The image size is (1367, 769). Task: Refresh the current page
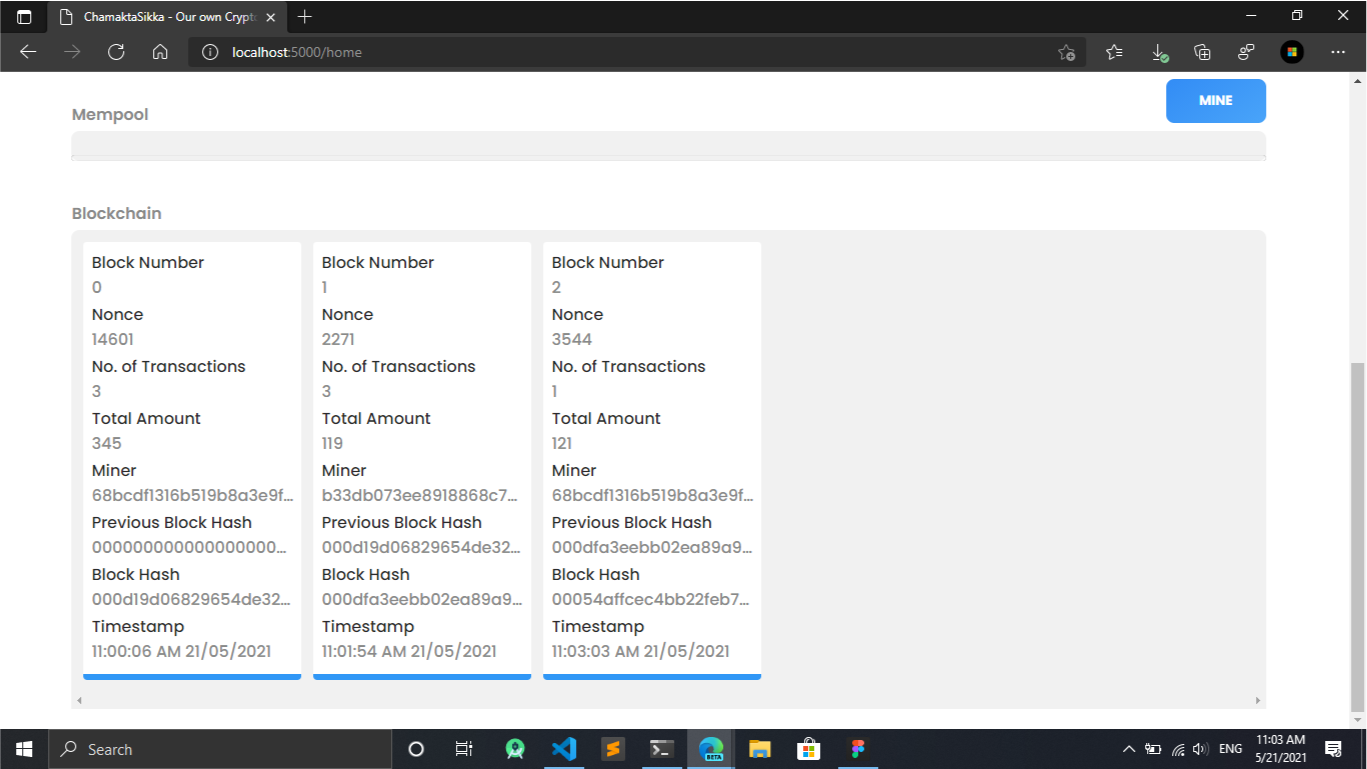coord(116,52)
